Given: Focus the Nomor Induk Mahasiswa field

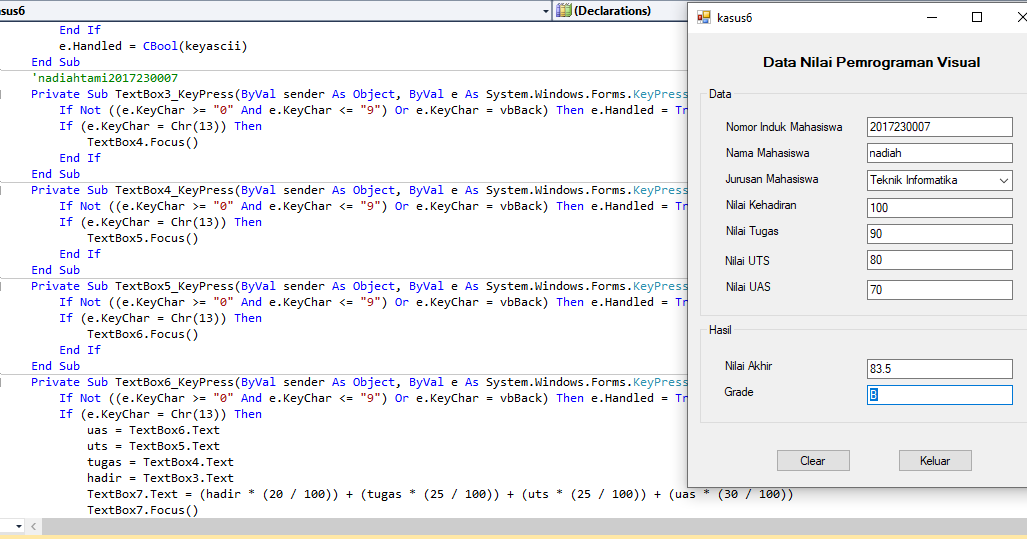Looking at the screenshot, I should click(939, 127).
